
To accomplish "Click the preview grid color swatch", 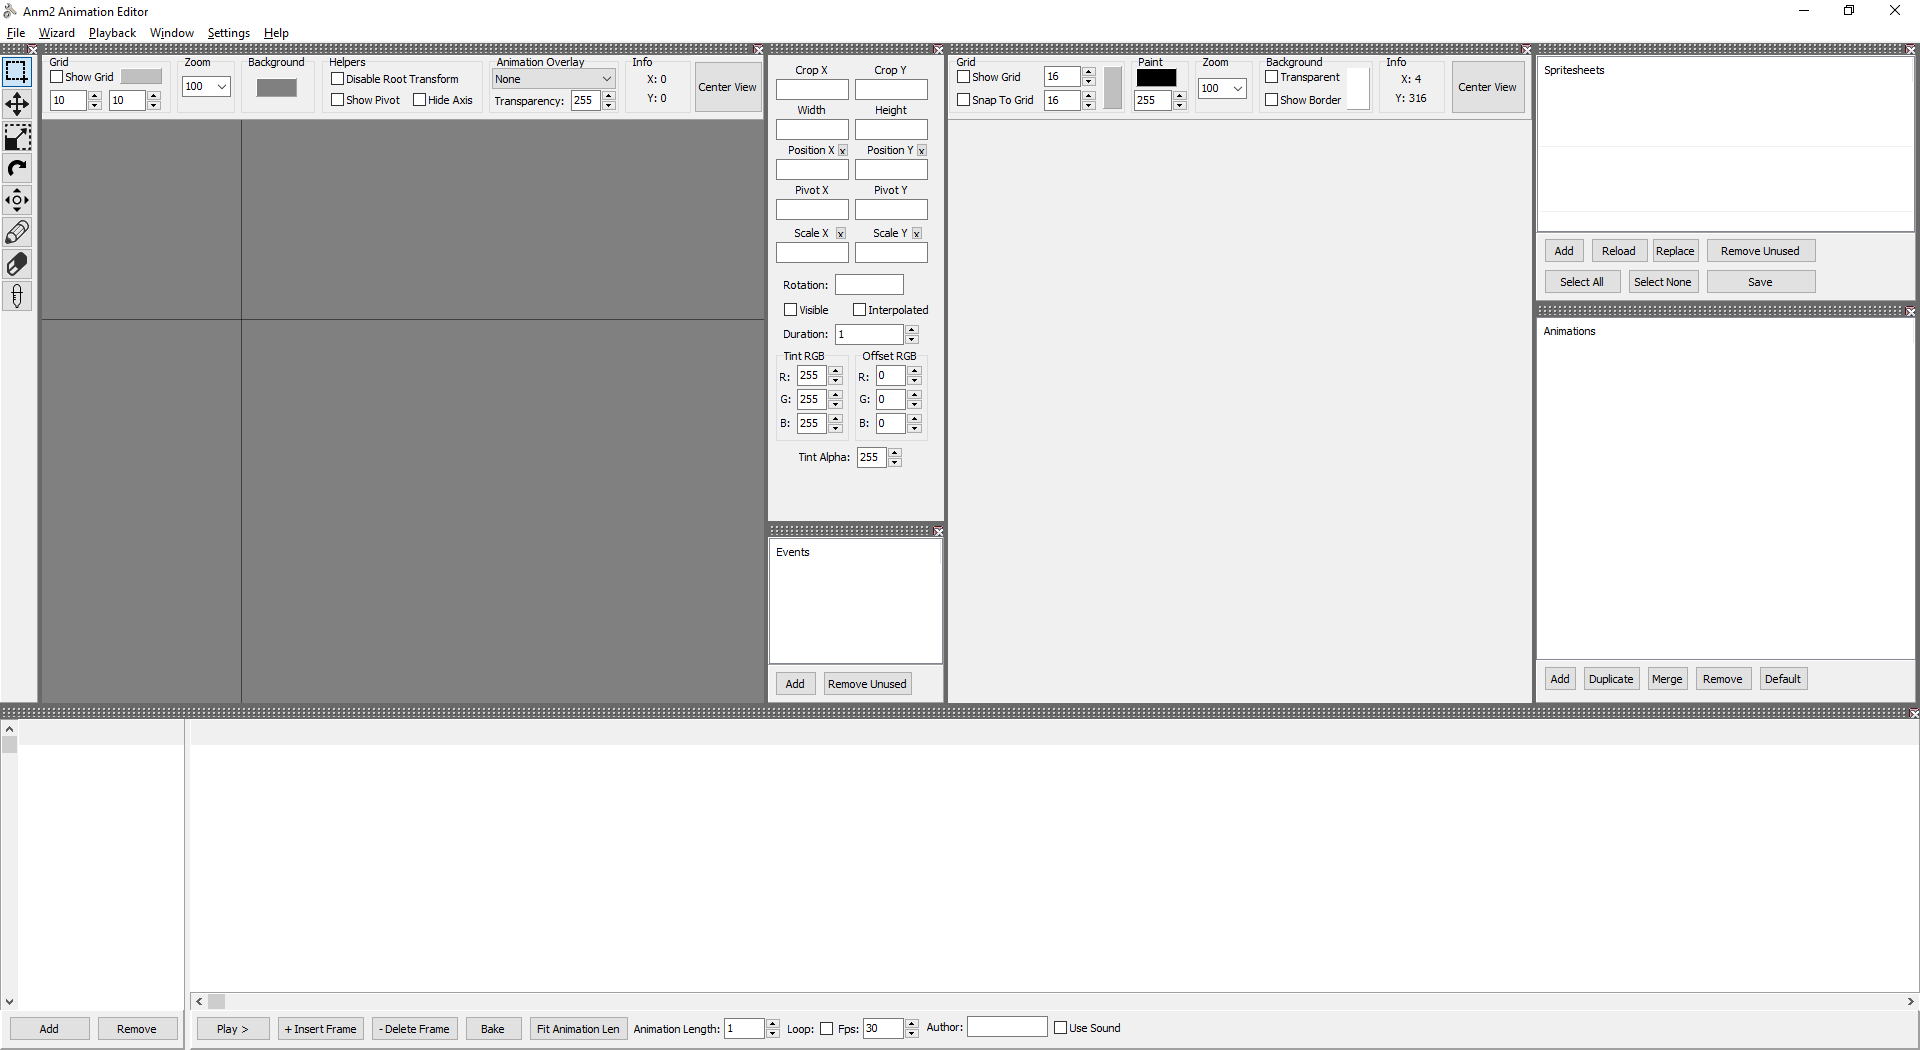I will [141, 77].
